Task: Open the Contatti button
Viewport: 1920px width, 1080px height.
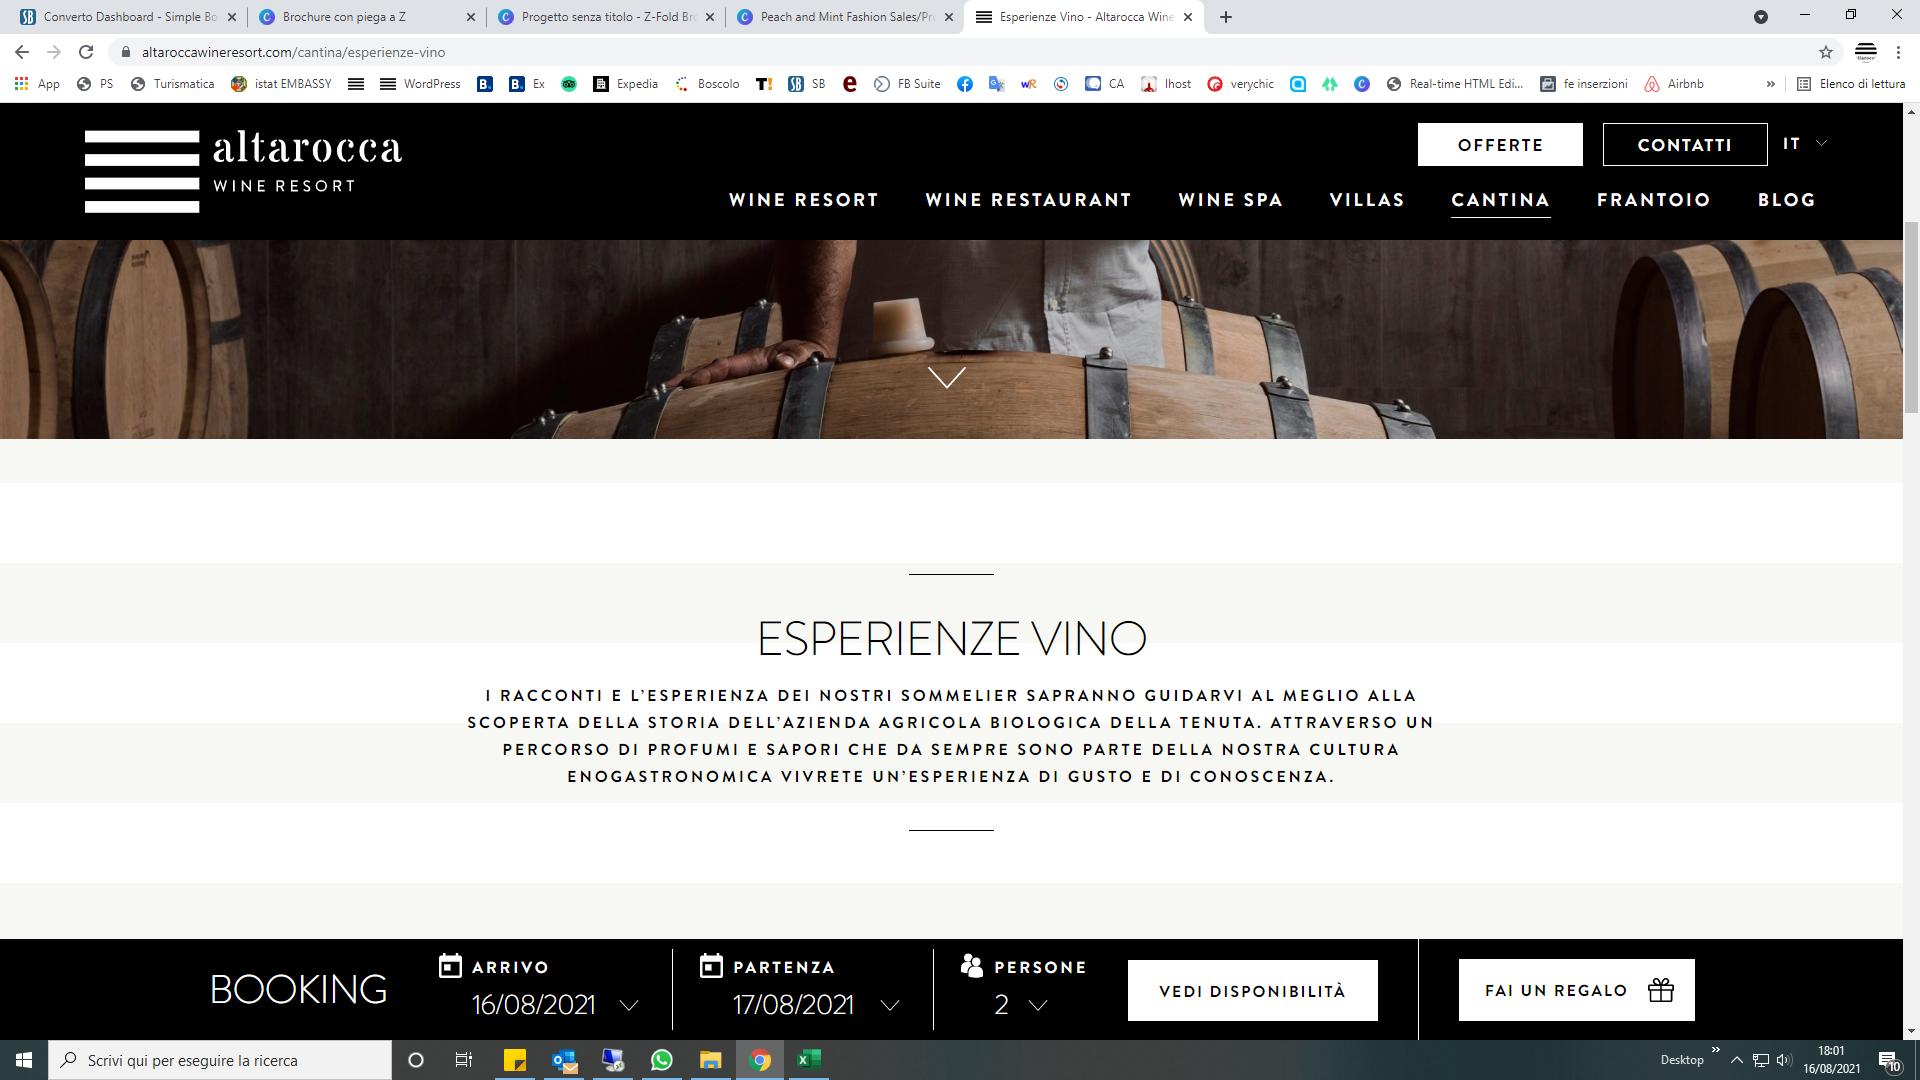Action: tap(1685, 145)
